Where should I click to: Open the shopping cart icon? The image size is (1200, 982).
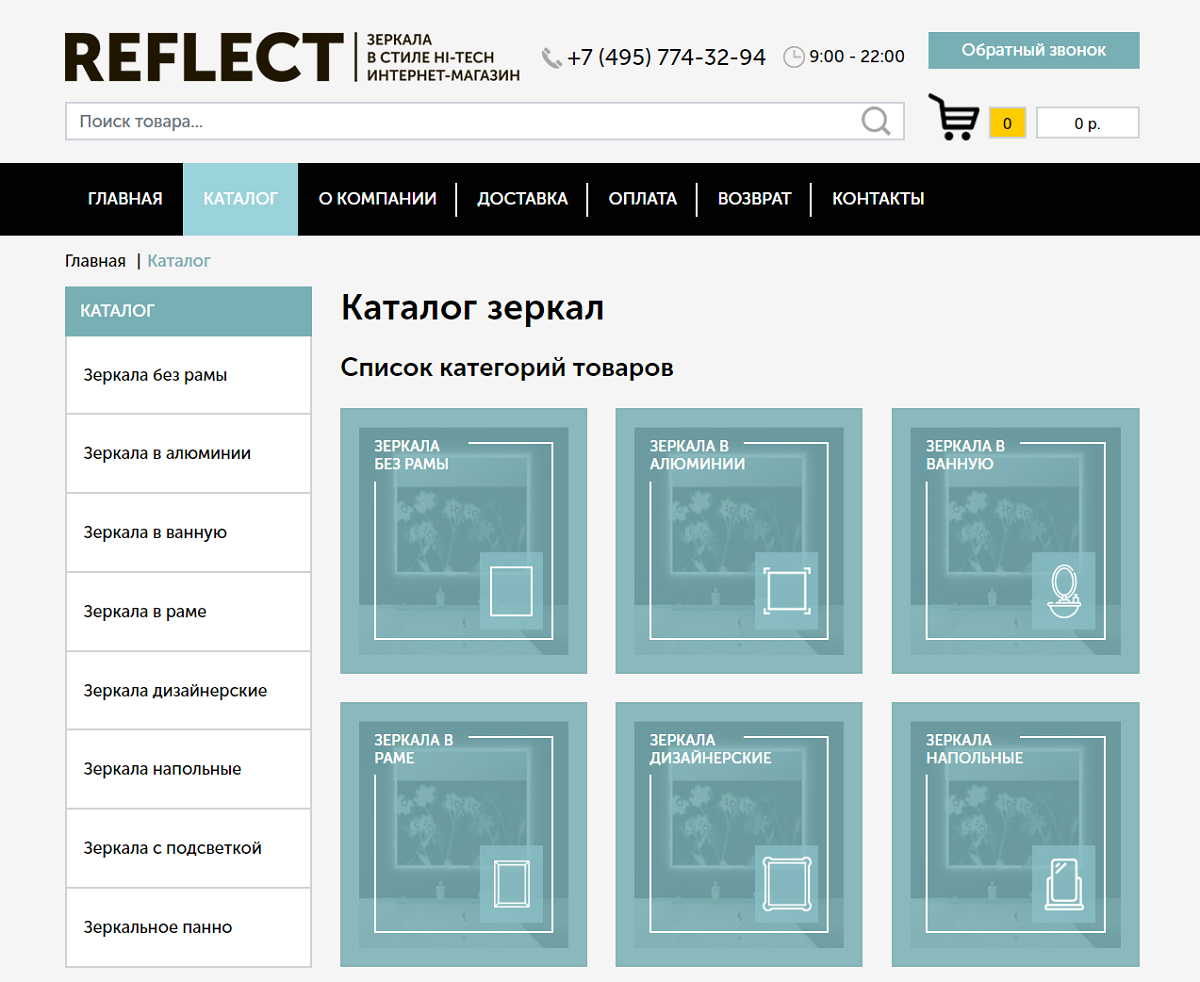coord(953,118)
